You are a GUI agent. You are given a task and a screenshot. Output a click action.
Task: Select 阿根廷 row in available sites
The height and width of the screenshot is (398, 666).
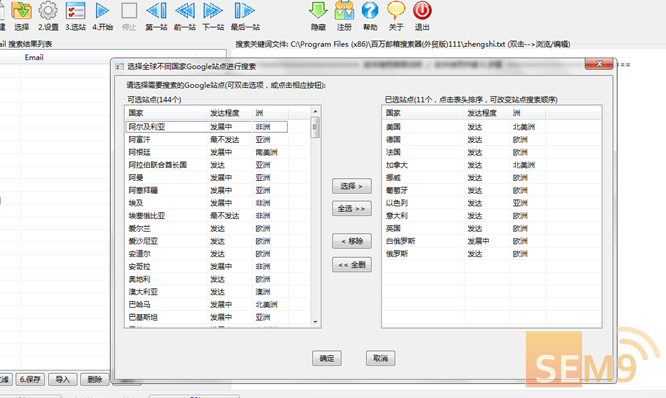(206, 152)
